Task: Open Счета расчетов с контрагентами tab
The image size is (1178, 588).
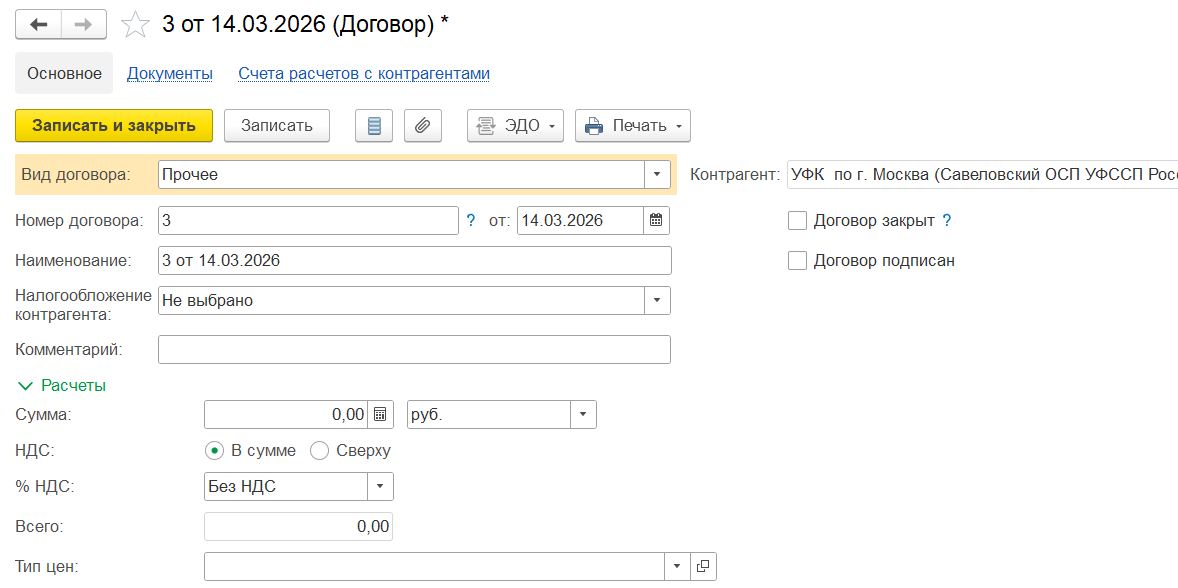Action: 364,74
